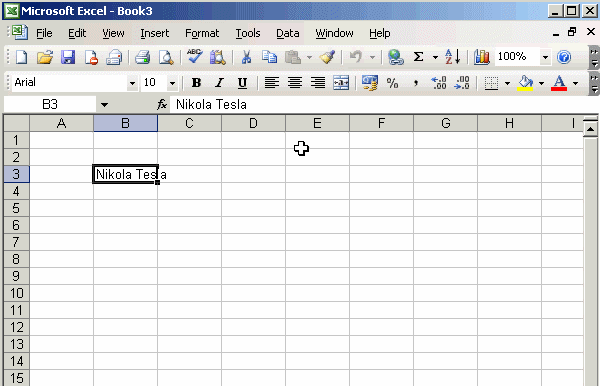Select row 3 header
The image size is (600, 386).
(16, 174)
